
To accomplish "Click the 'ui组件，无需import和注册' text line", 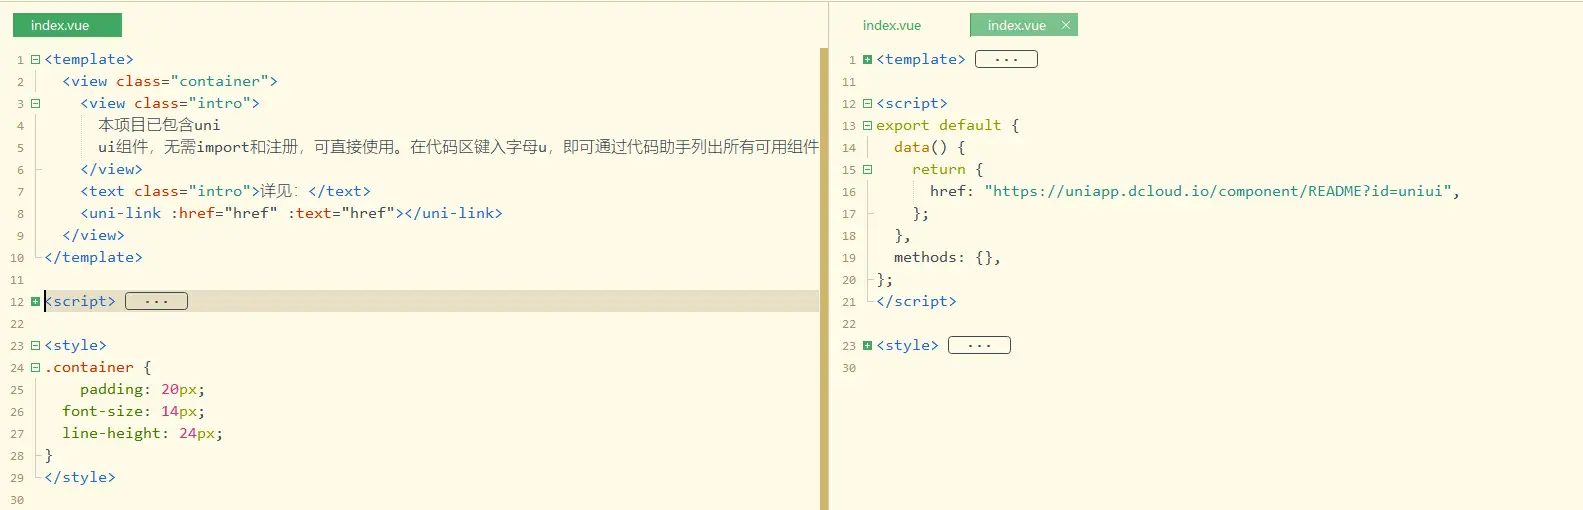I will 458,147.
